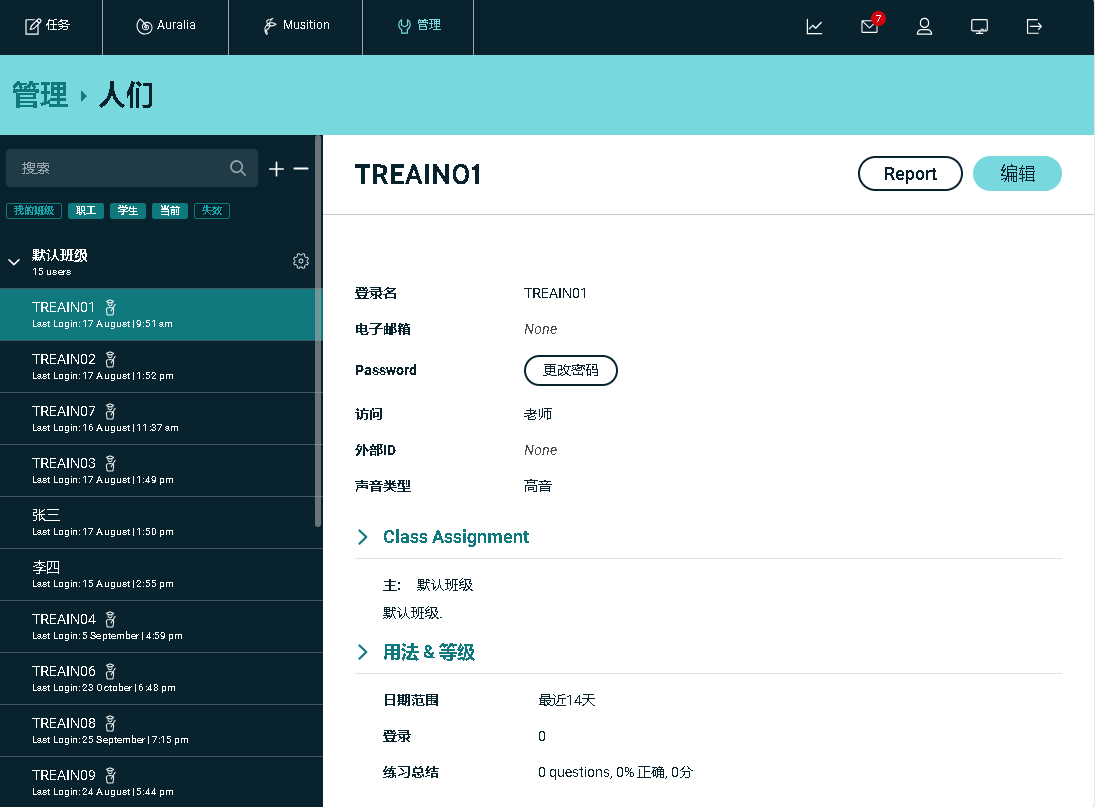Click the staff icon beside TREAIN04
Viewport: 1095px width, 807px height.
click(110, 619)
